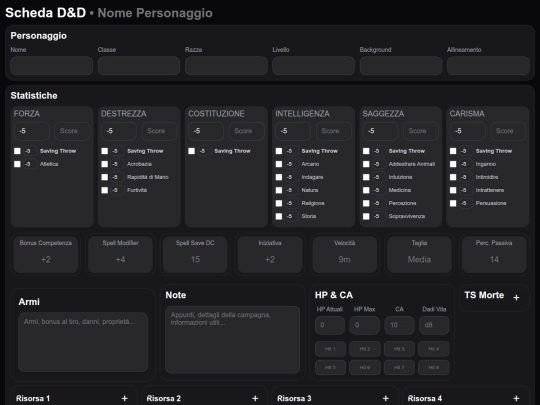
Task: Click inside the Armi text area
Action: (x=83, y=342)
